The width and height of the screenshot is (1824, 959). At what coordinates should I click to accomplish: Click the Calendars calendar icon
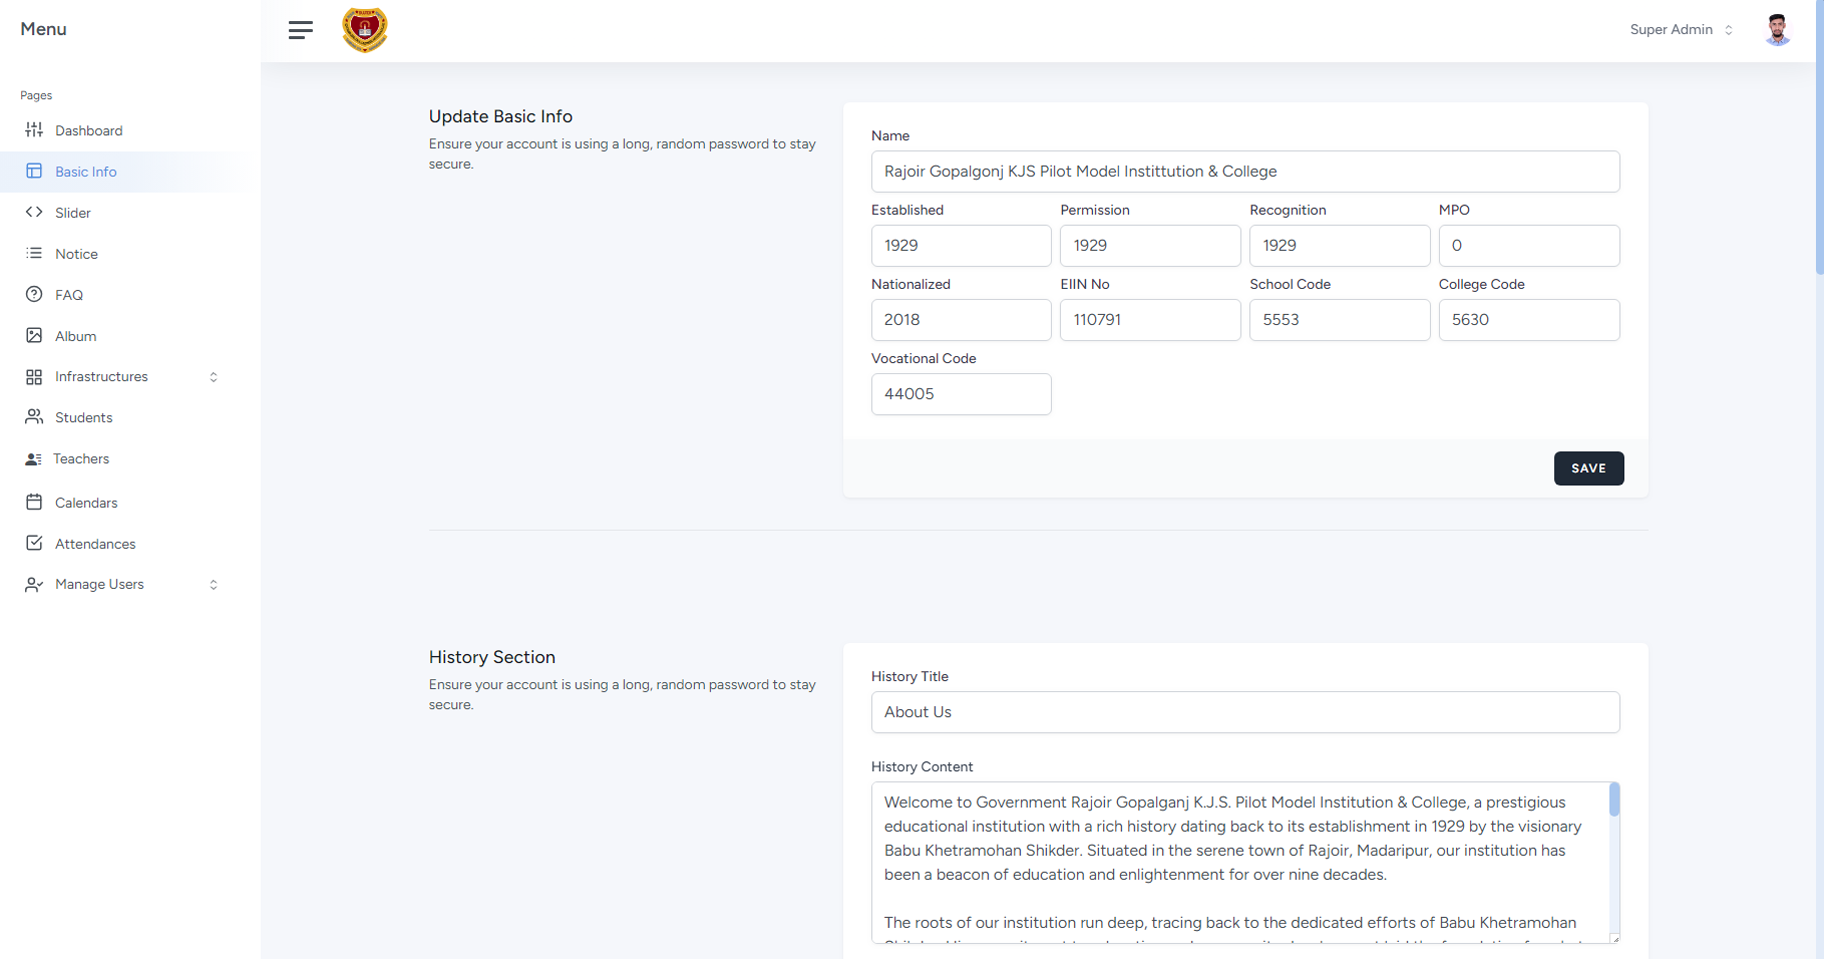[x=34, y=502]
